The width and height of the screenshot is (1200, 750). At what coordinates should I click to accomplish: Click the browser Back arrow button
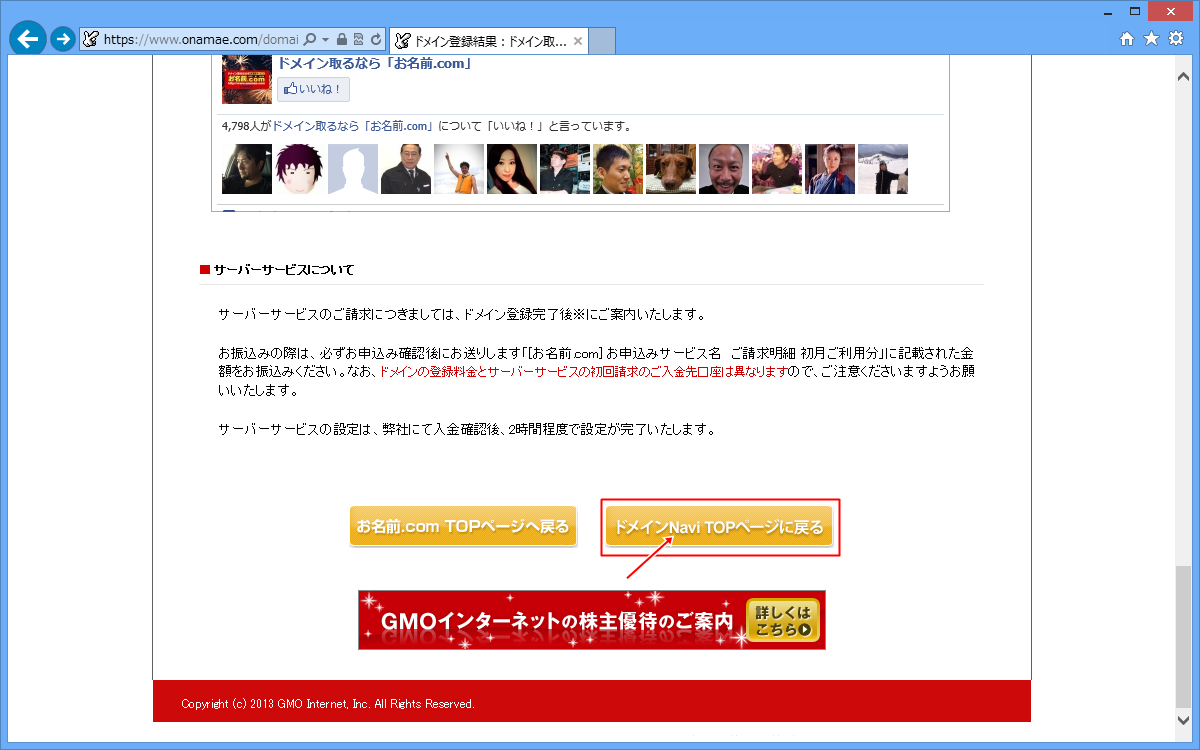click(27, 39)
